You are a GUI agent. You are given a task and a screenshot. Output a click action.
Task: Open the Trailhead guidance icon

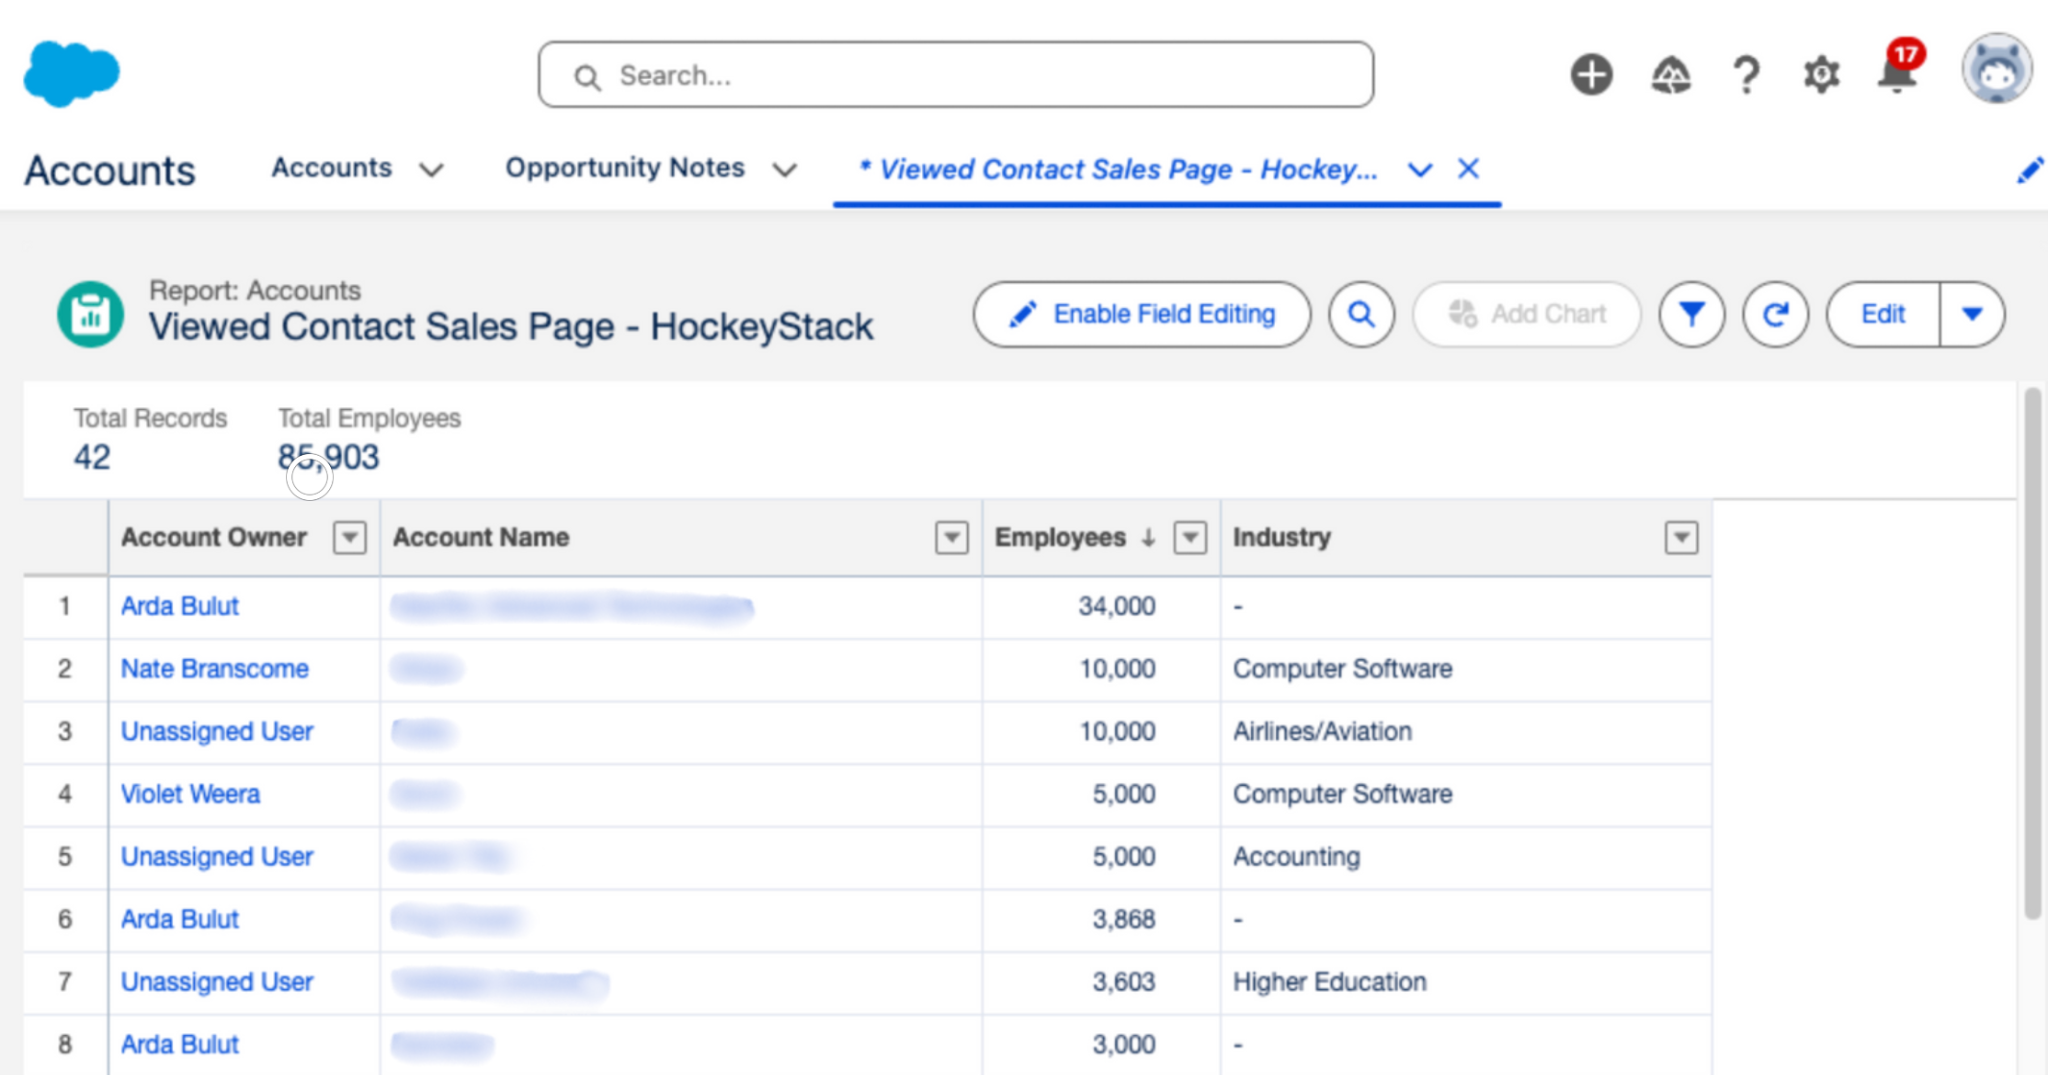tap(1670, 75)
